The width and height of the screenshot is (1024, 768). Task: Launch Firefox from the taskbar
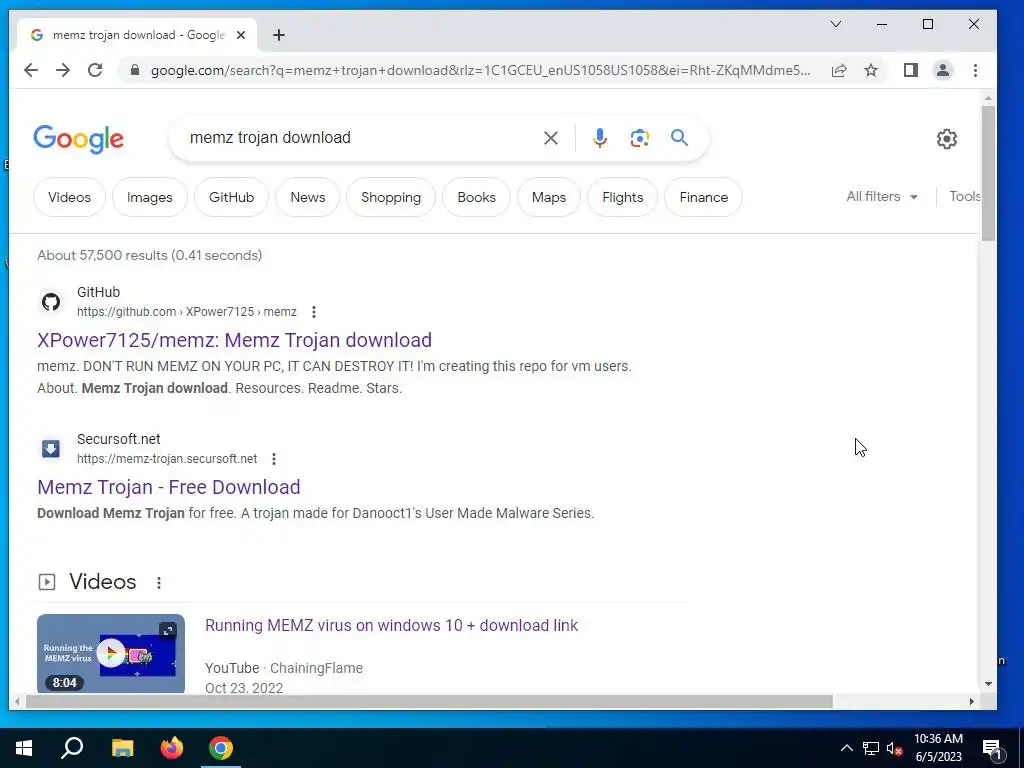pos(172,748)
